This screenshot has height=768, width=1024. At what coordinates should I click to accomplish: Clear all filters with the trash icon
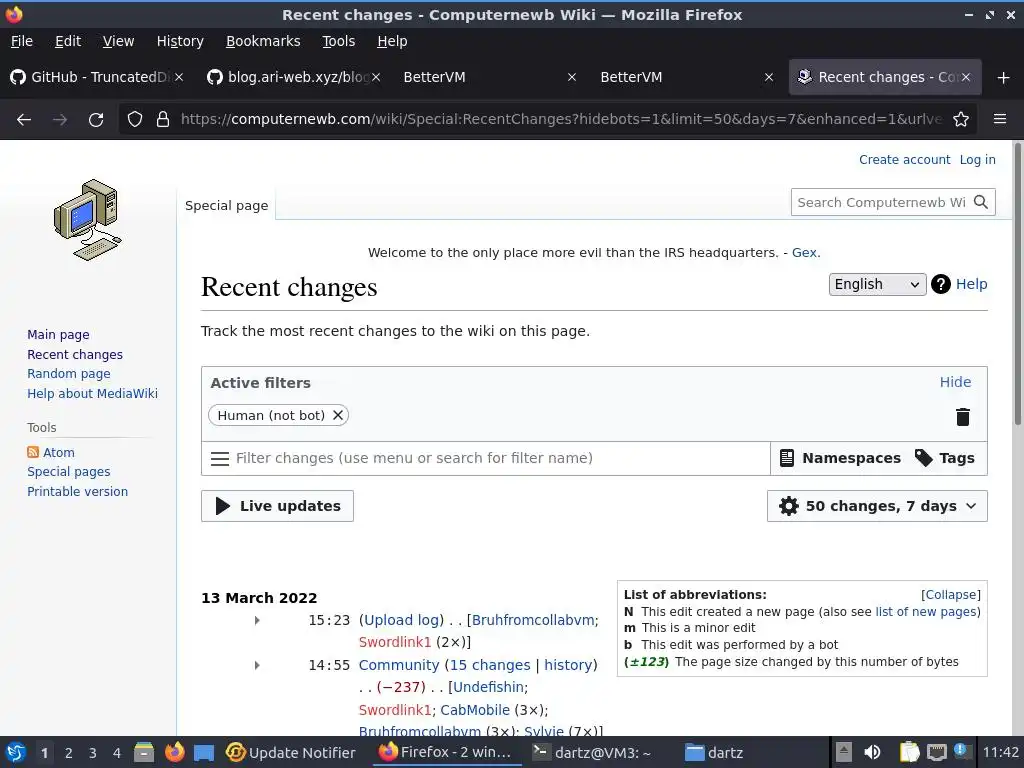pyautogui.click(x=963, y=417)
